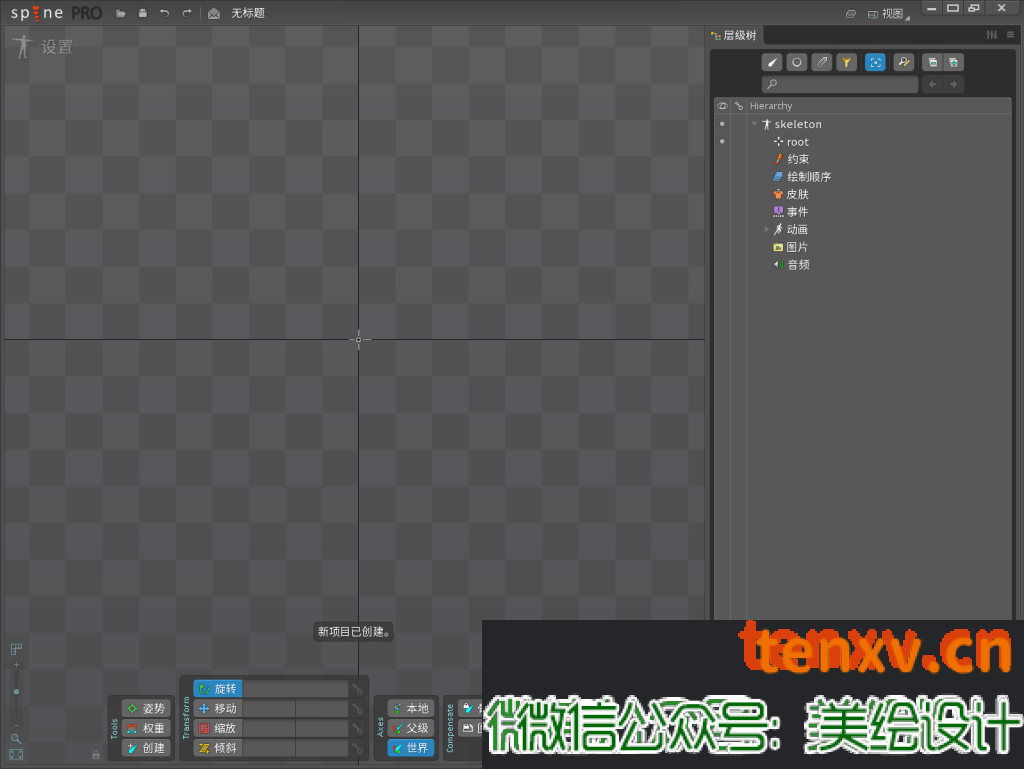Toggle the blue center-on-selection button

click(x=875, y=62)
